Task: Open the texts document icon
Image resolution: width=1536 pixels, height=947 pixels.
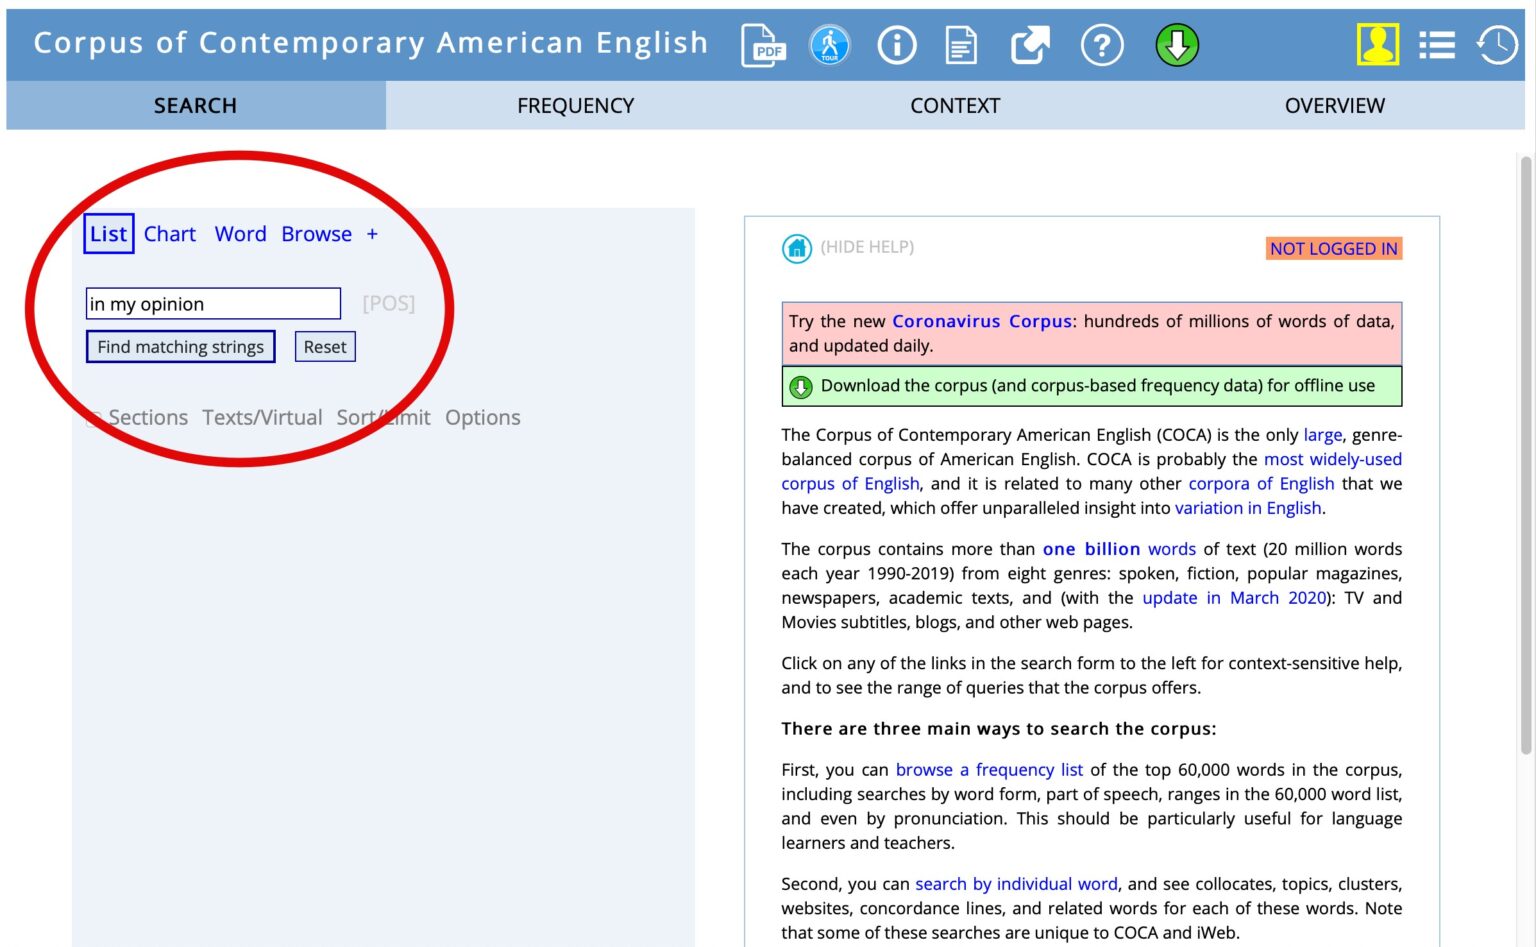Action: pyautogui.click(x=961, y=45)
